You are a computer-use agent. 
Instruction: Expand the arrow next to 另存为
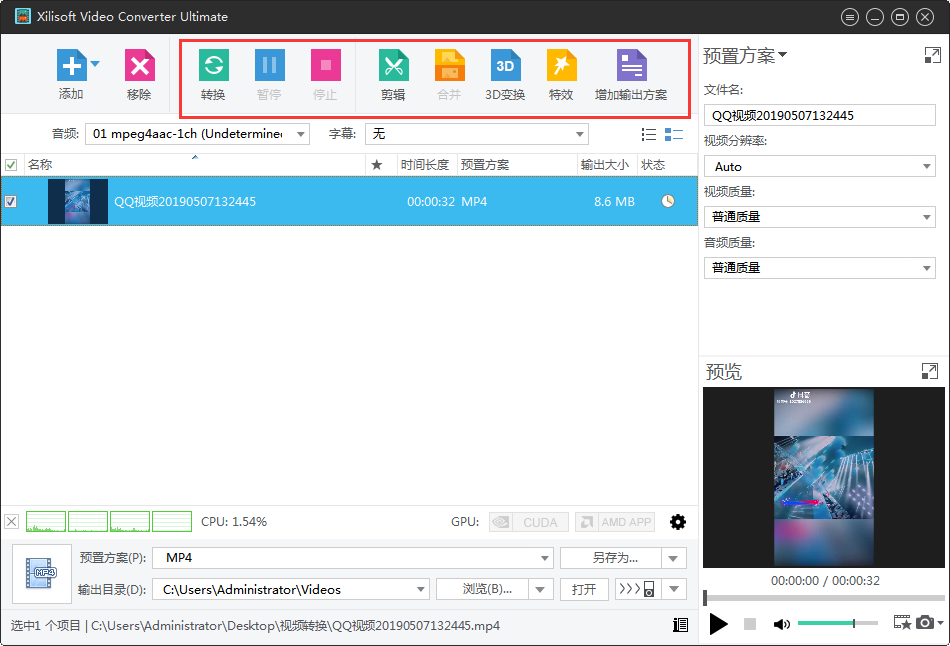tap(674, 558)
